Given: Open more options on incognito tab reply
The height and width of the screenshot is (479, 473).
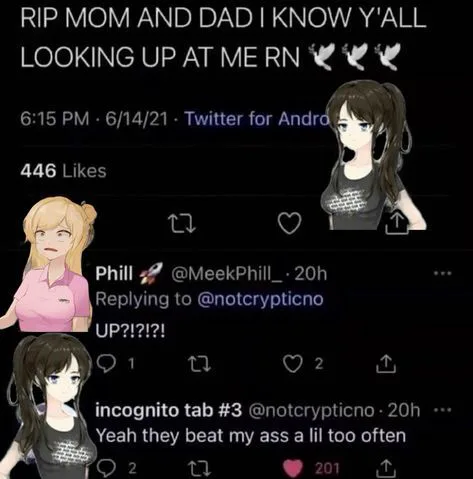Looking at the screenshot, I should pos(443,409).
